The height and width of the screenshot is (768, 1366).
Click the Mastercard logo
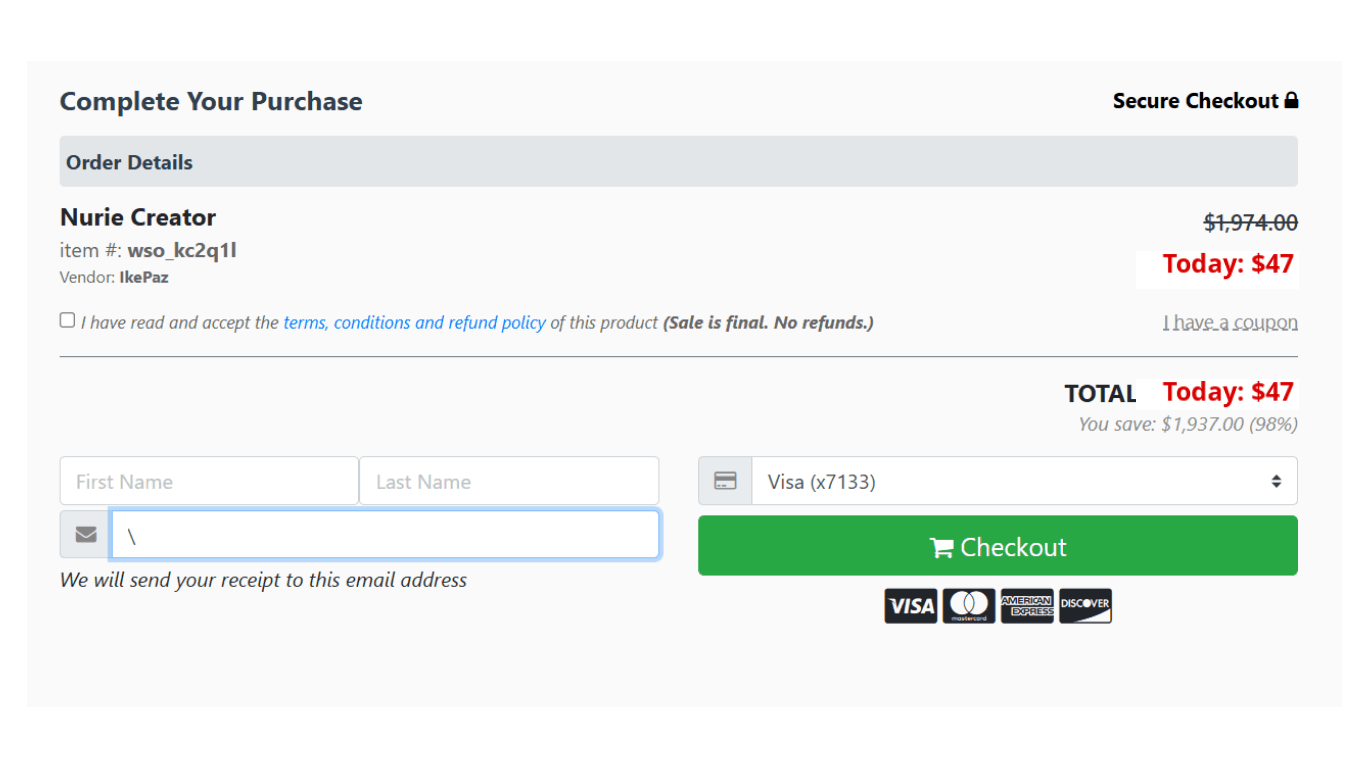pos(968,606)
